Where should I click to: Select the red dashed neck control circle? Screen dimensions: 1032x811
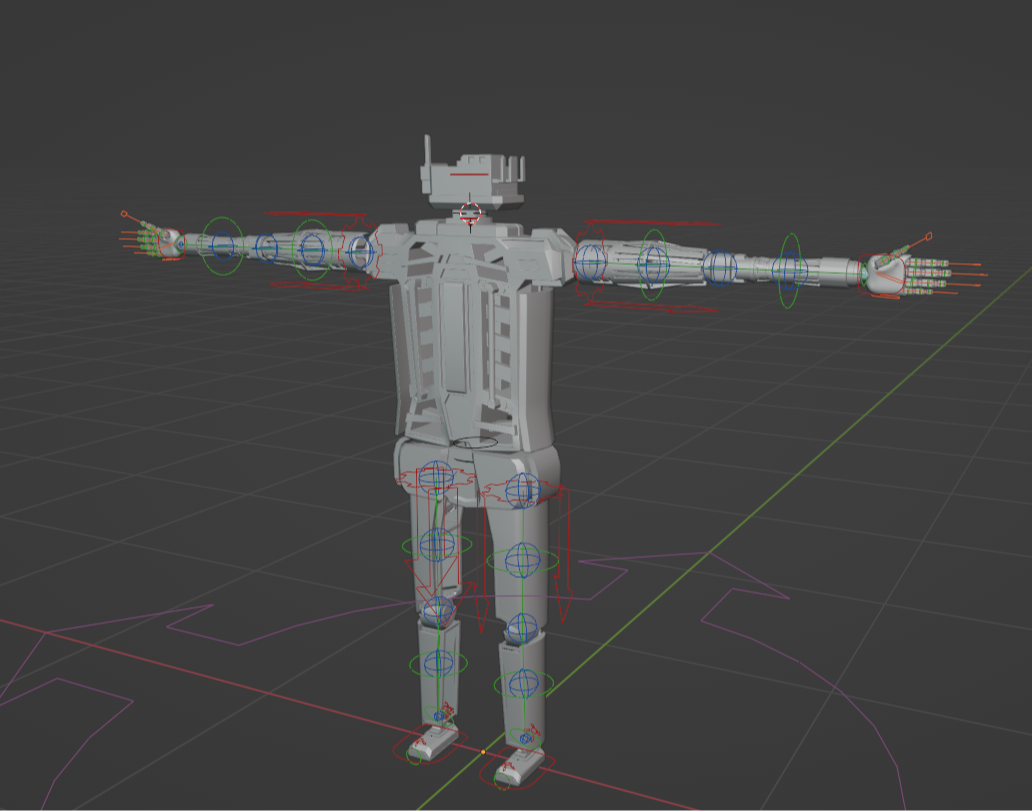click(469, 212)
